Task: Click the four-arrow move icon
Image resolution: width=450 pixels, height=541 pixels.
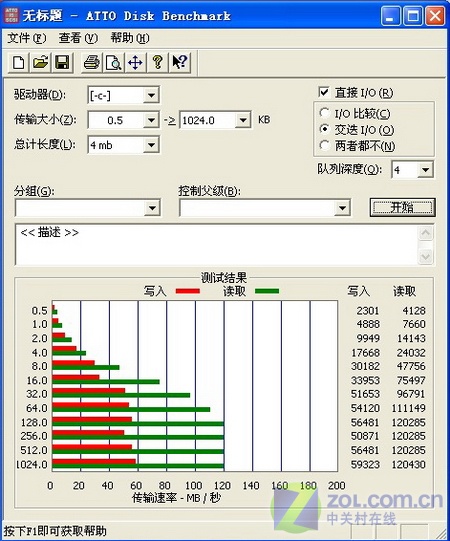Action: click(135, 62)
